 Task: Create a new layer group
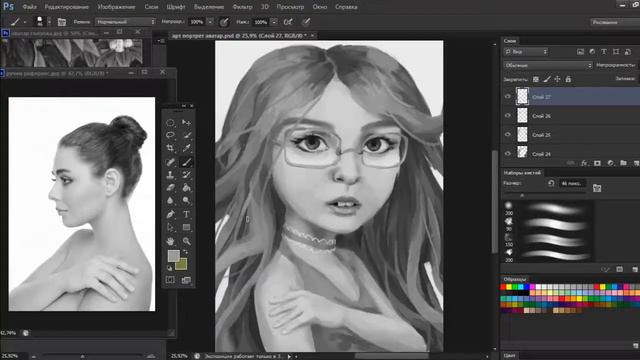tap(623, 163)
